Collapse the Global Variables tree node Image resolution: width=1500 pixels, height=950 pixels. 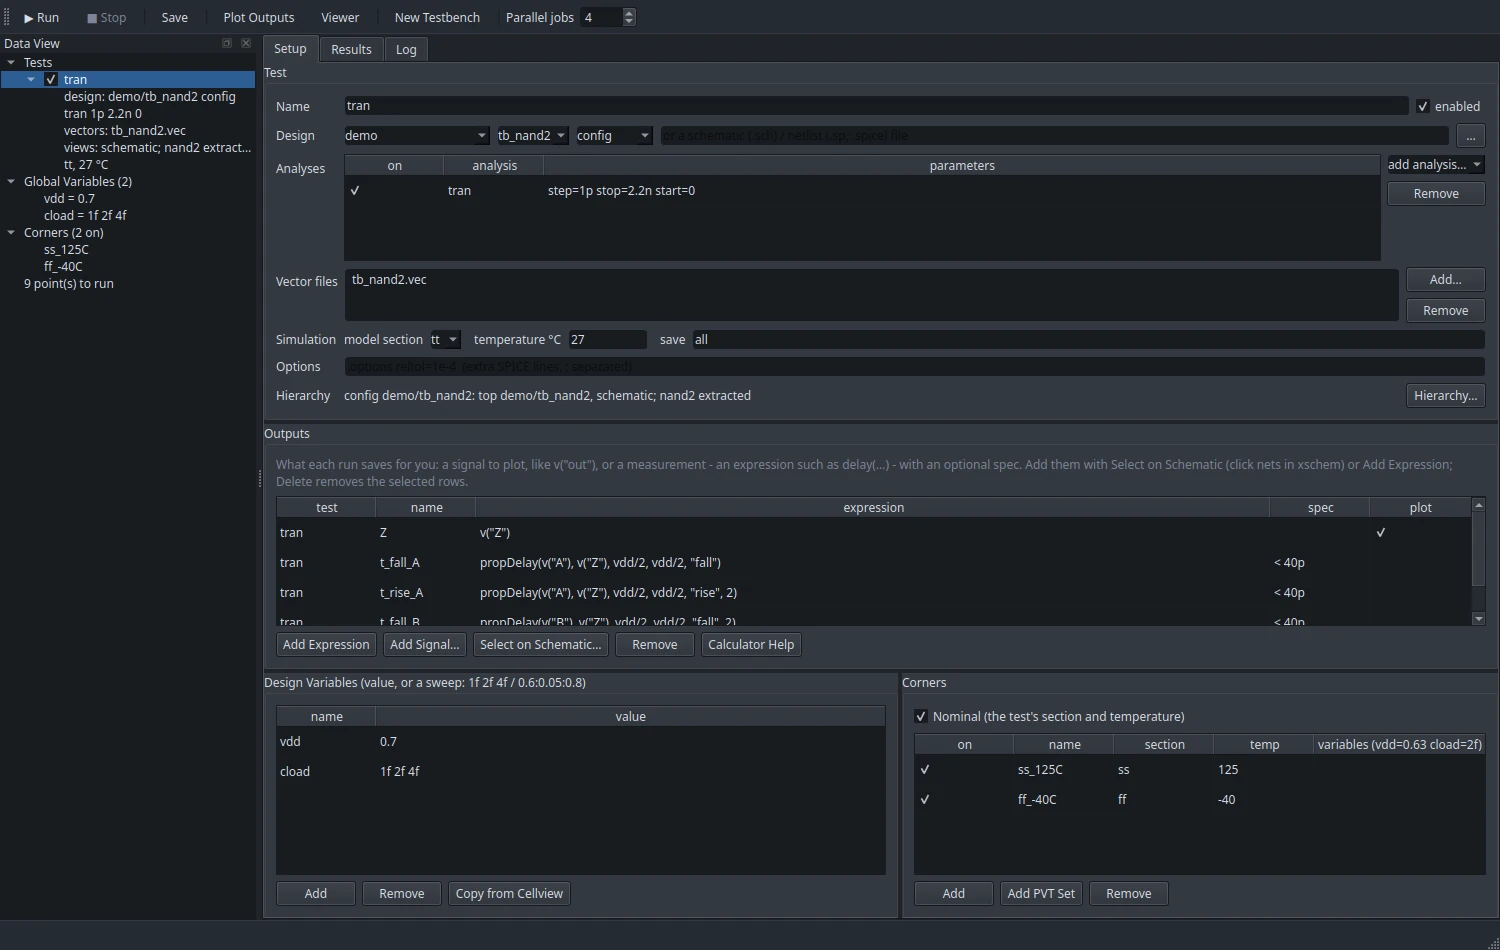click(x=11, y=182)
